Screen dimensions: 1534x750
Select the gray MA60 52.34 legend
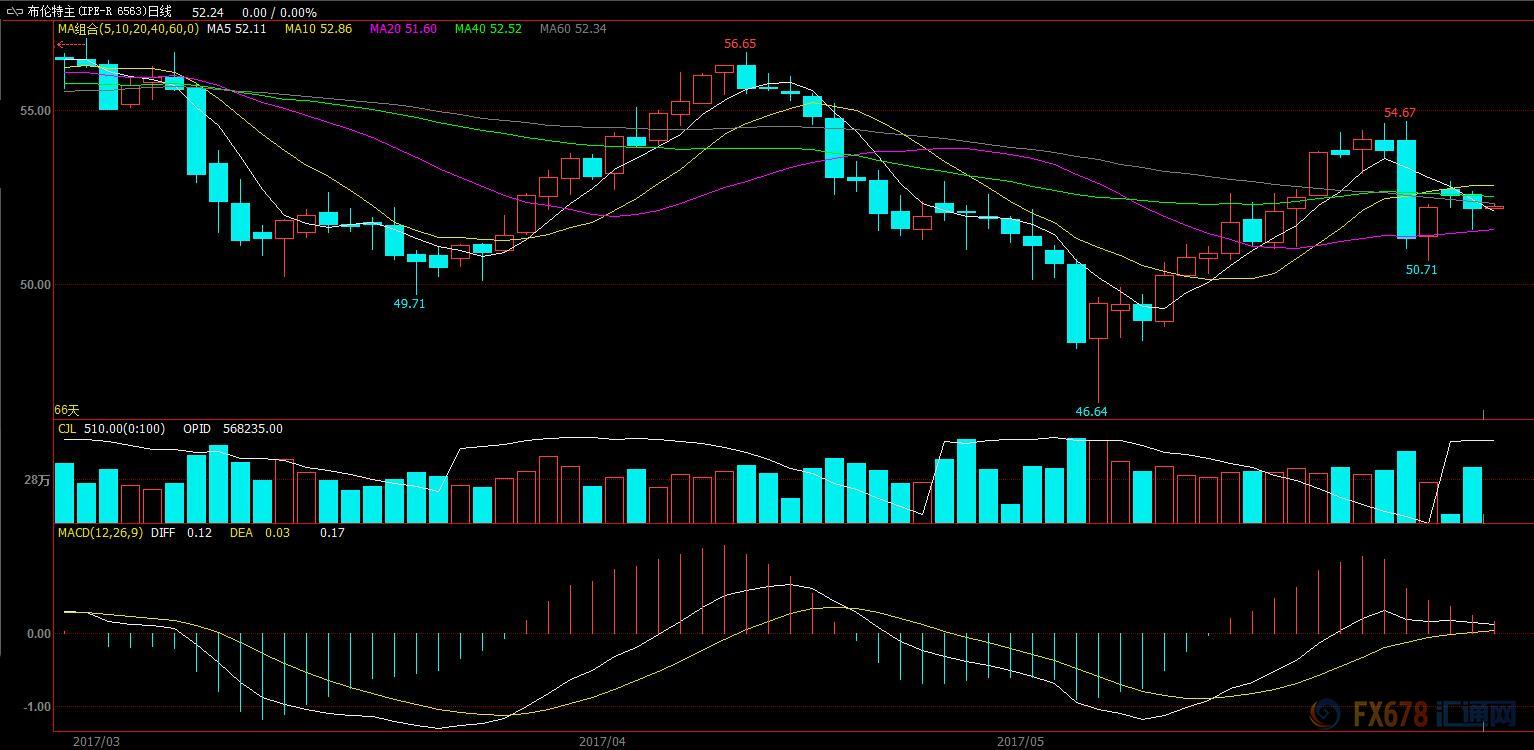pos(573,29)
